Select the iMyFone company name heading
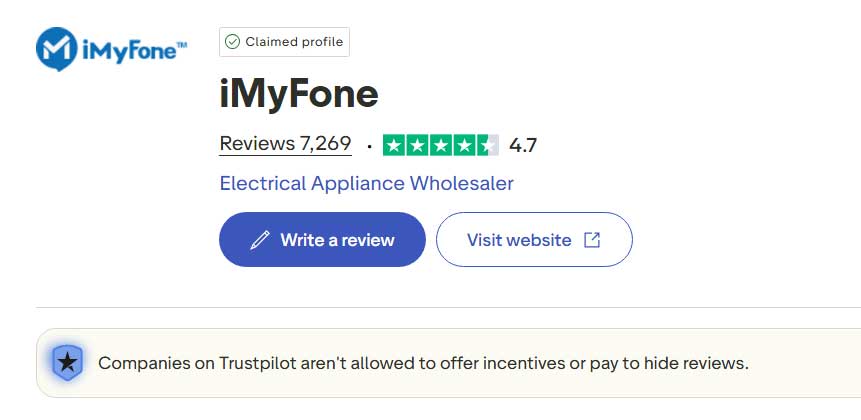This screenshot has width=861, height=420. point(298,94)
